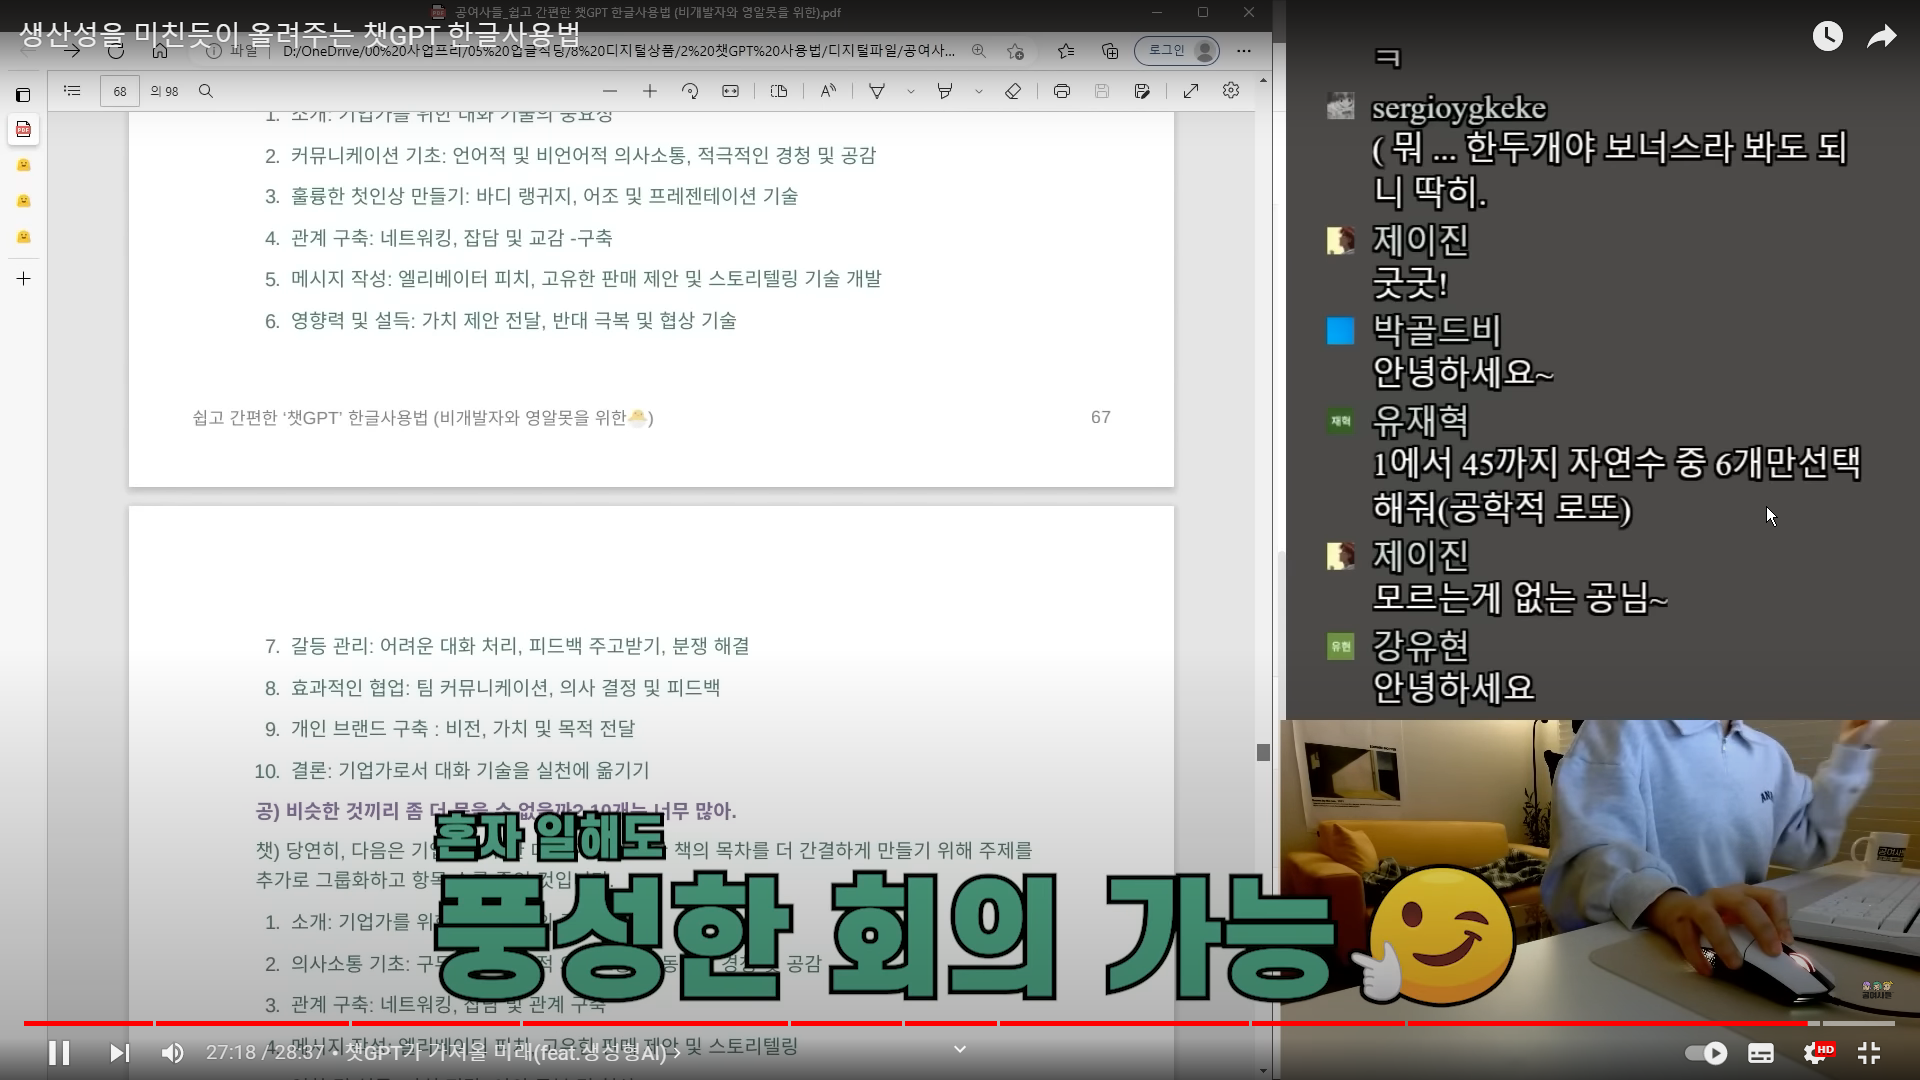Zoom in the PDF with plus
Screen dimensions: 1920x1080
coord(650,91)
